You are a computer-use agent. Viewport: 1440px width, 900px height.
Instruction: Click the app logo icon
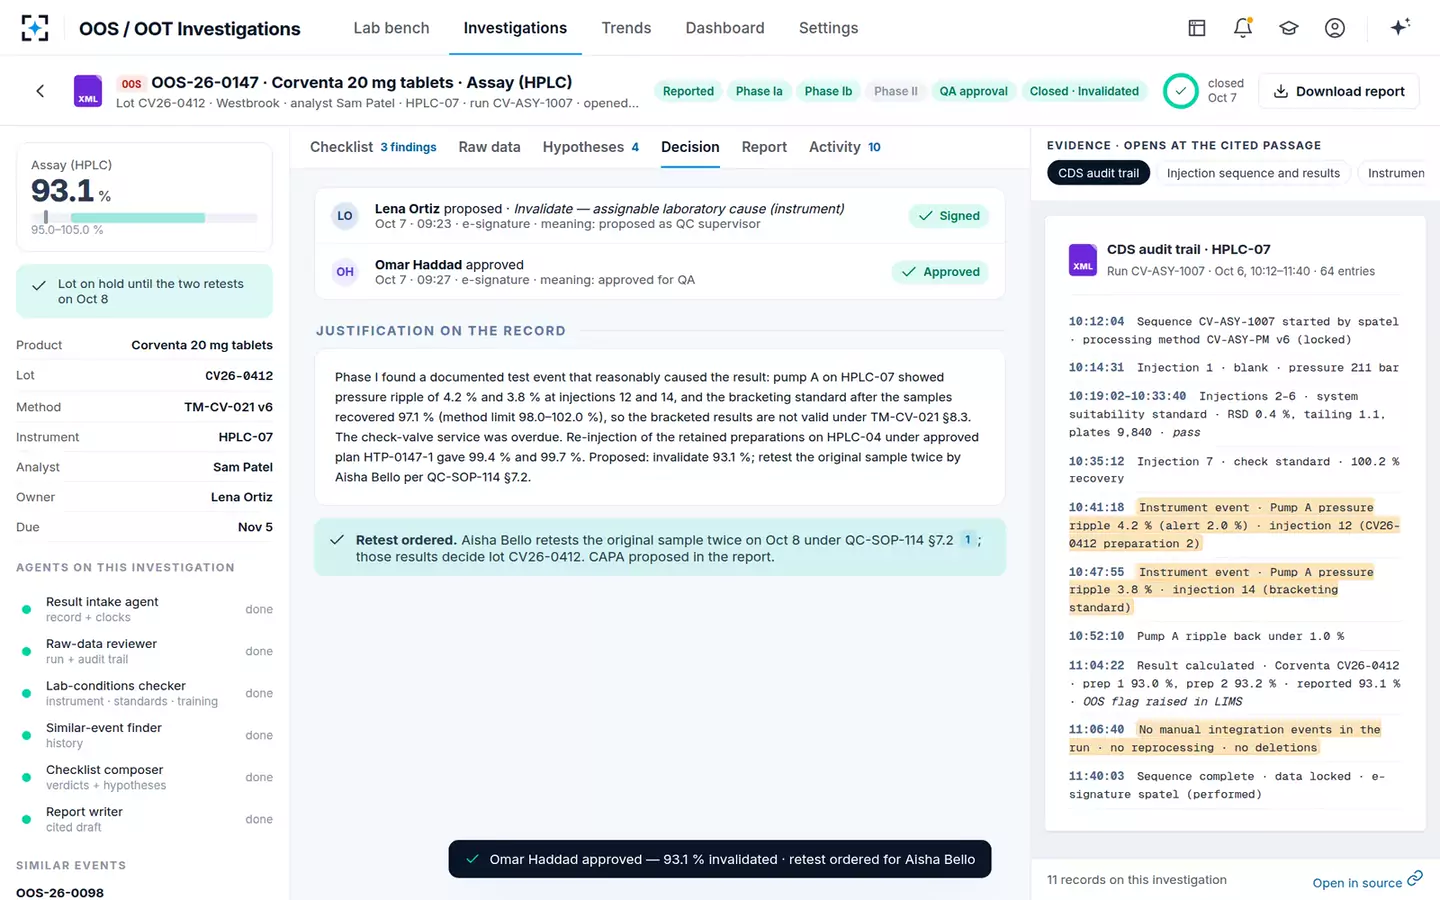(x=35, y=28)
